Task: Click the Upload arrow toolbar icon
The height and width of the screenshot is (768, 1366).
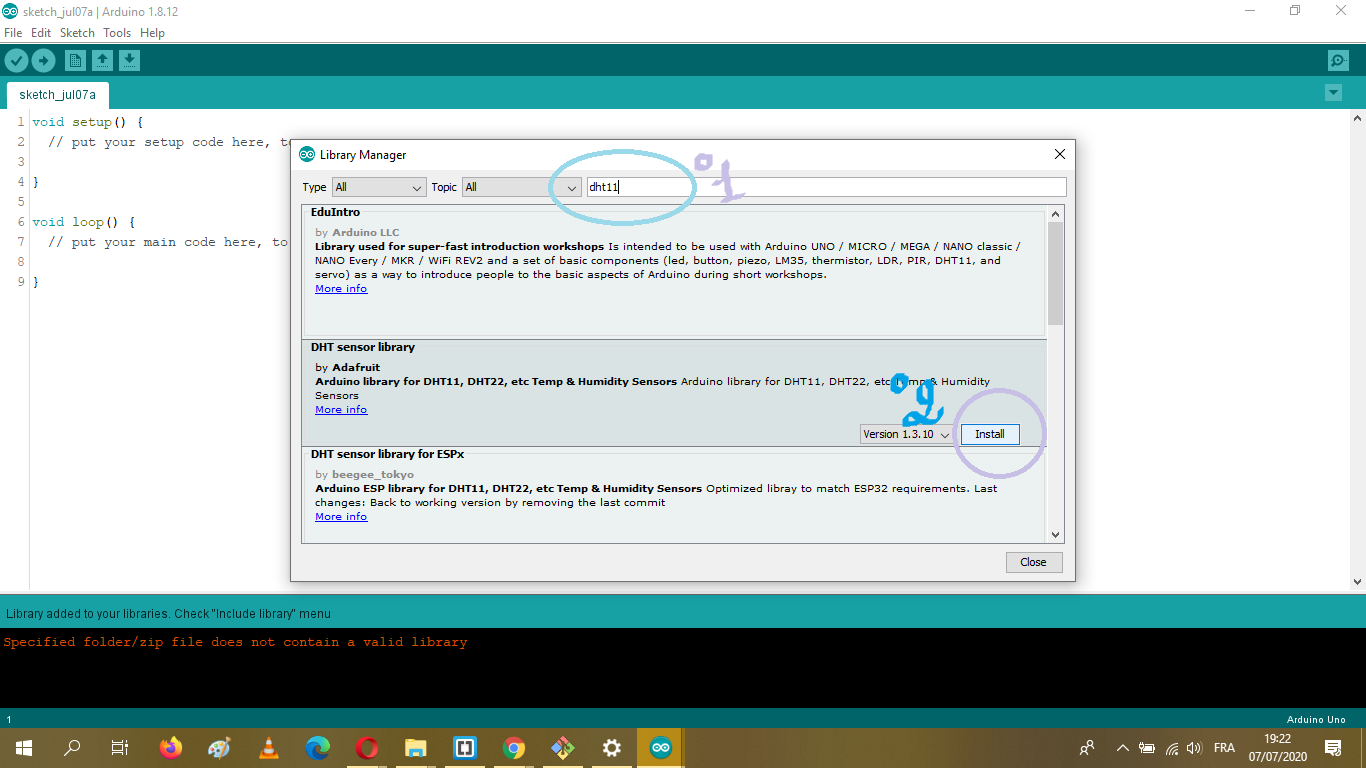Action: coord(43,60)
